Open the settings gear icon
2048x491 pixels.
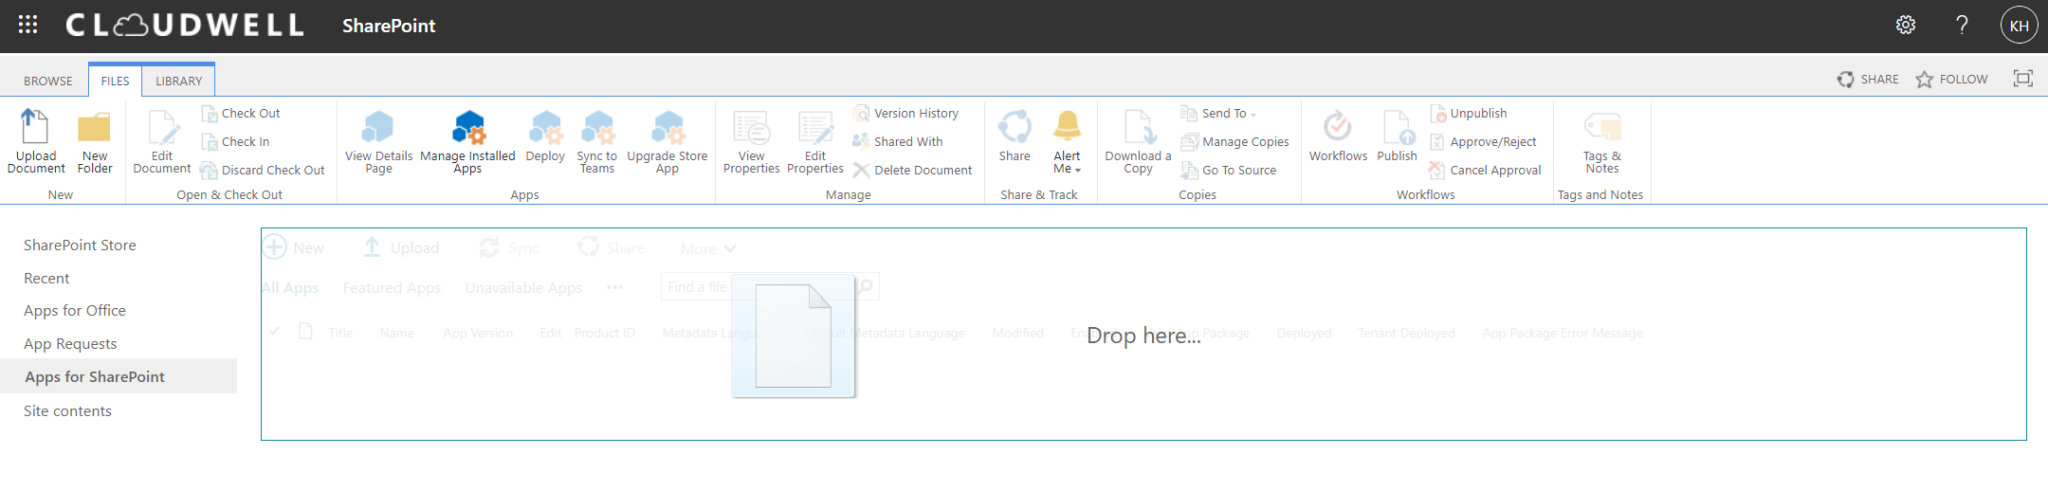click(1906, 25)
